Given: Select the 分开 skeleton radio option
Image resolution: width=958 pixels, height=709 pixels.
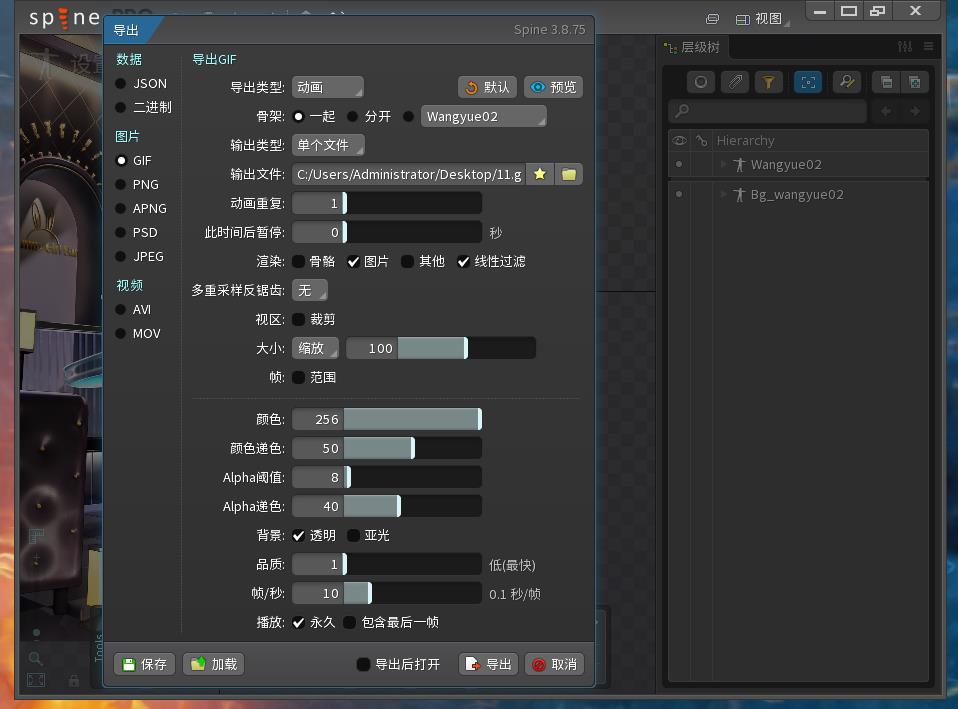Looking at the screenshot, I should pos(353,116).
